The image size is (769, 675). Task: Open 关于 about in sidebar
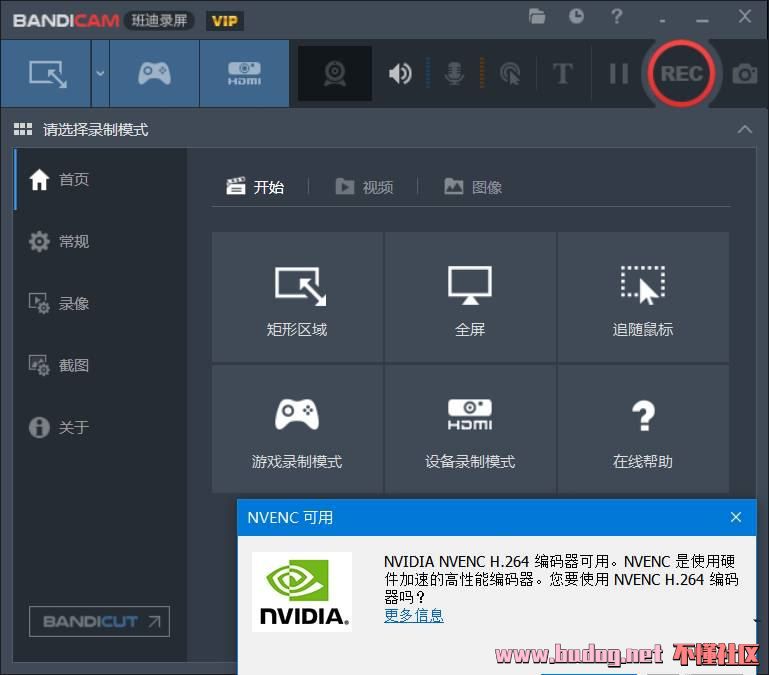click(100, 427)
